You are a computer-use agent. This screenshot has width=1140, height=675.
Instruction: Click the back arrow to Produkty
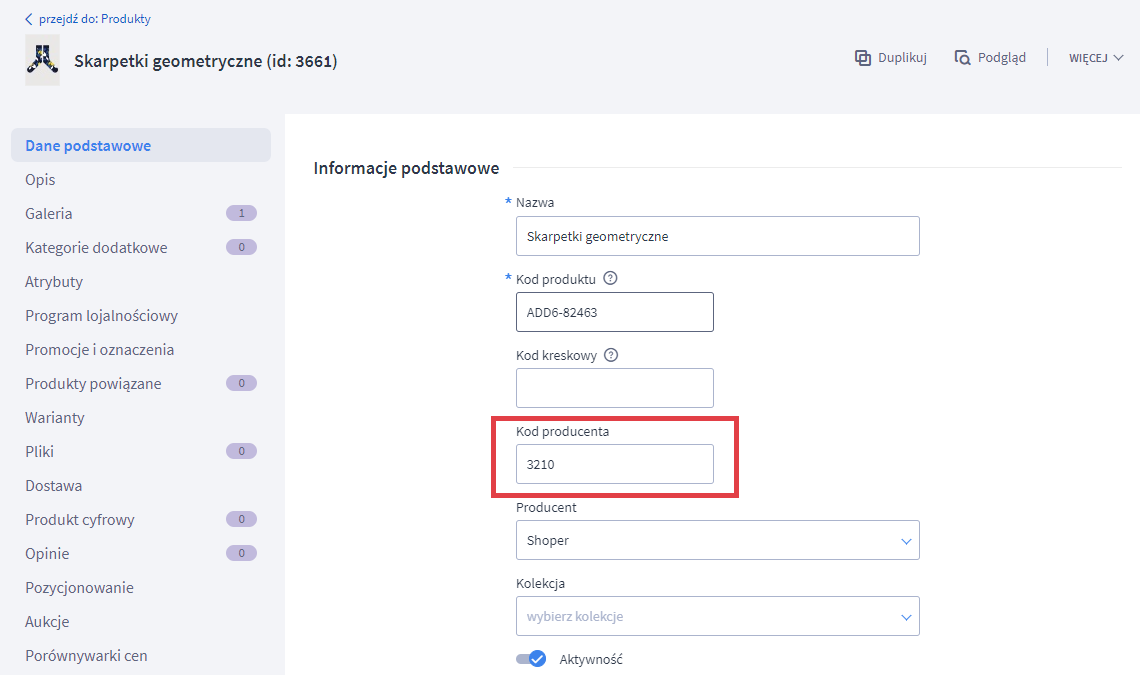pos(29,19)
